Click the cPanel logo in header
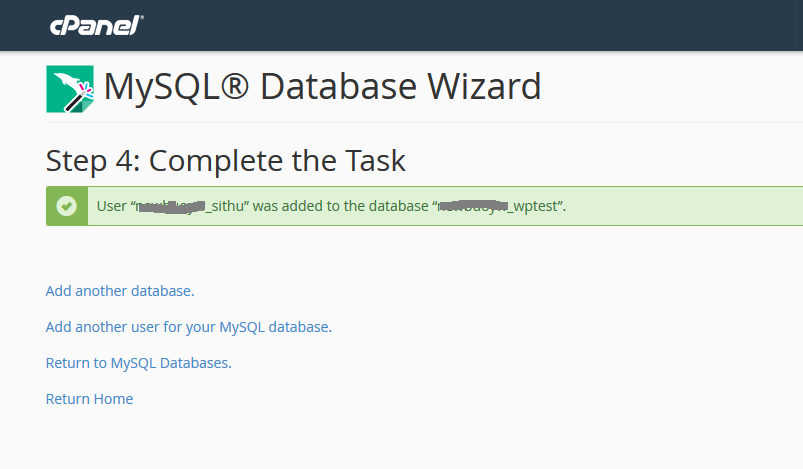This screenshot has width=803, height=469. pos(96,25)
